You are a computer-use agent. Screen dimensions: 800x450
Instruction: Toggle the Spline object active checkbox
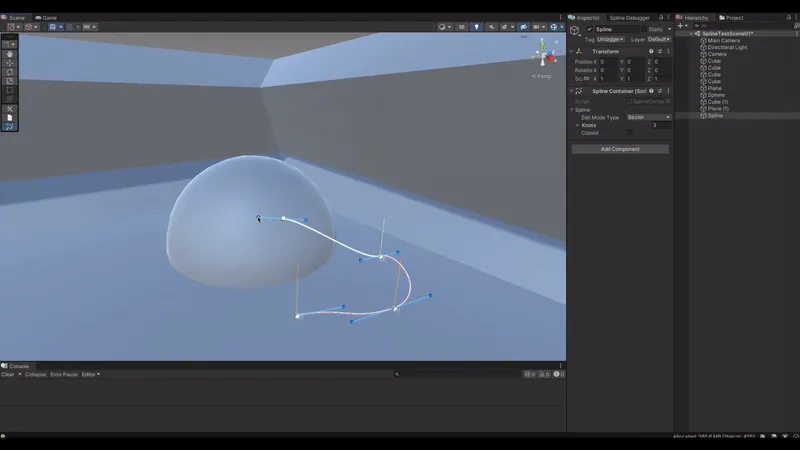(589, 29)
